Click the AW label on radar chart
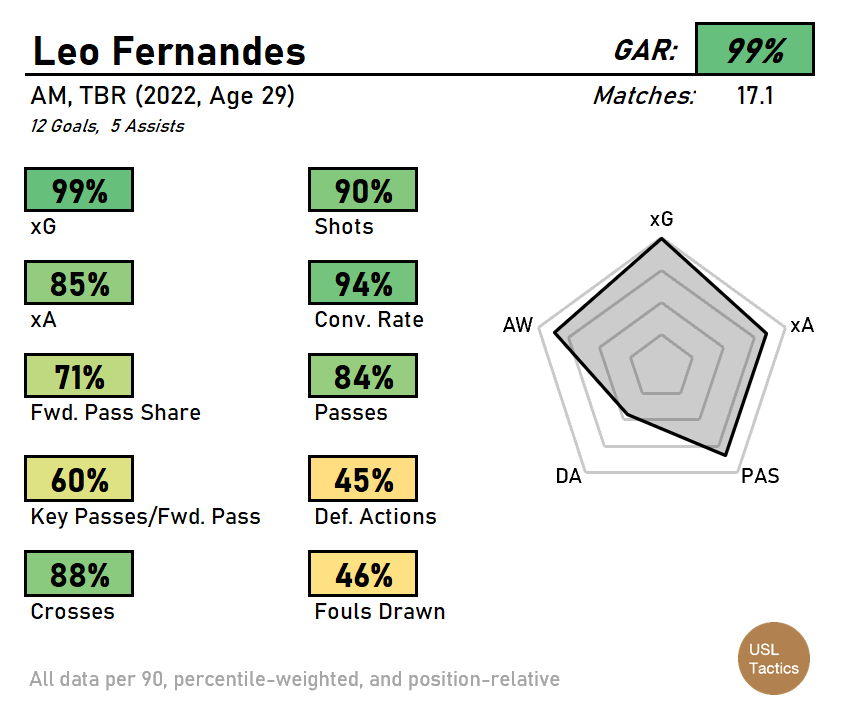This screenshot has height=724, width=856. tap(518, 326)
